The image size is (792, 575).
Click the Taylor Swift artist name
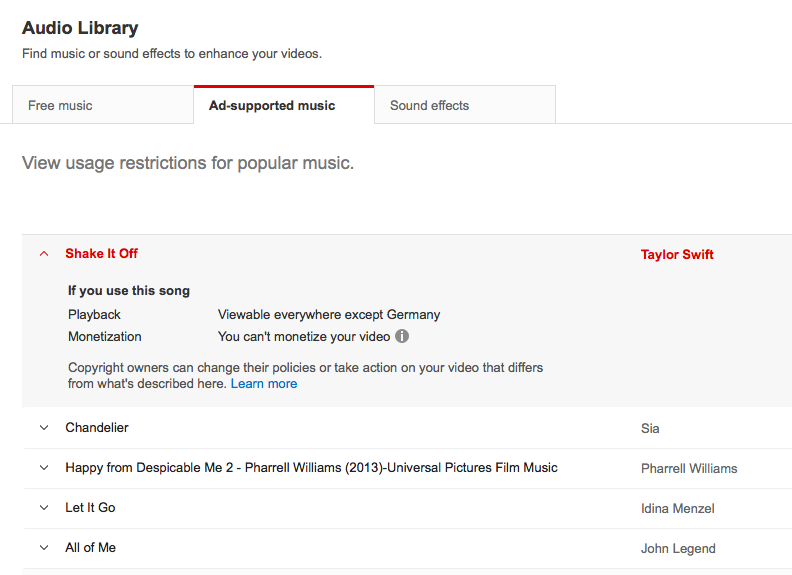point(677,255)
